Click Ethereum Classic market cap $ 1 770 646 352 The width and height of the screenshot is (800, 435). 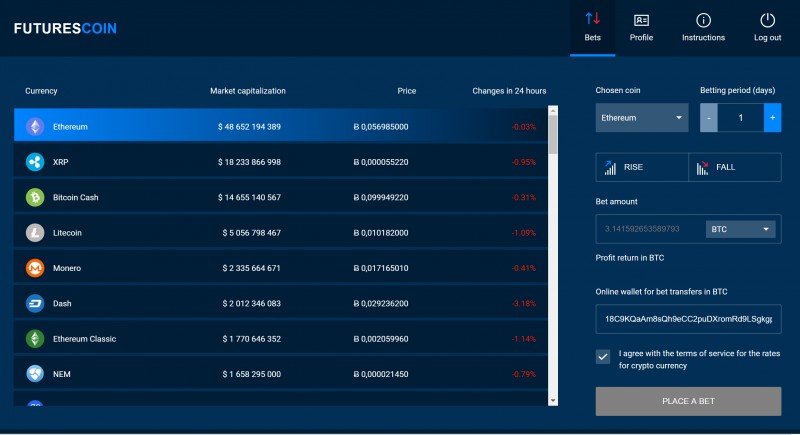tap(251, 339)
